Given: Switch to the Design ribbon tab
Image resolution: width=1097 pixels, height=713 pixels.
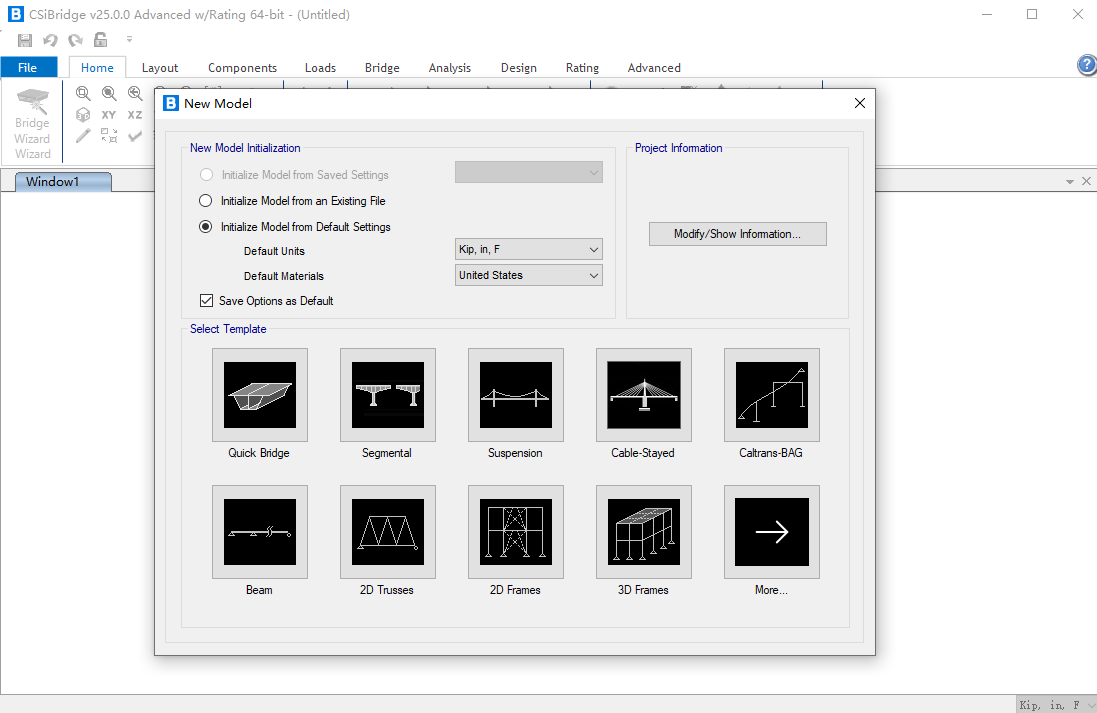Looking at the screenshot, I should tap(518, 67).
